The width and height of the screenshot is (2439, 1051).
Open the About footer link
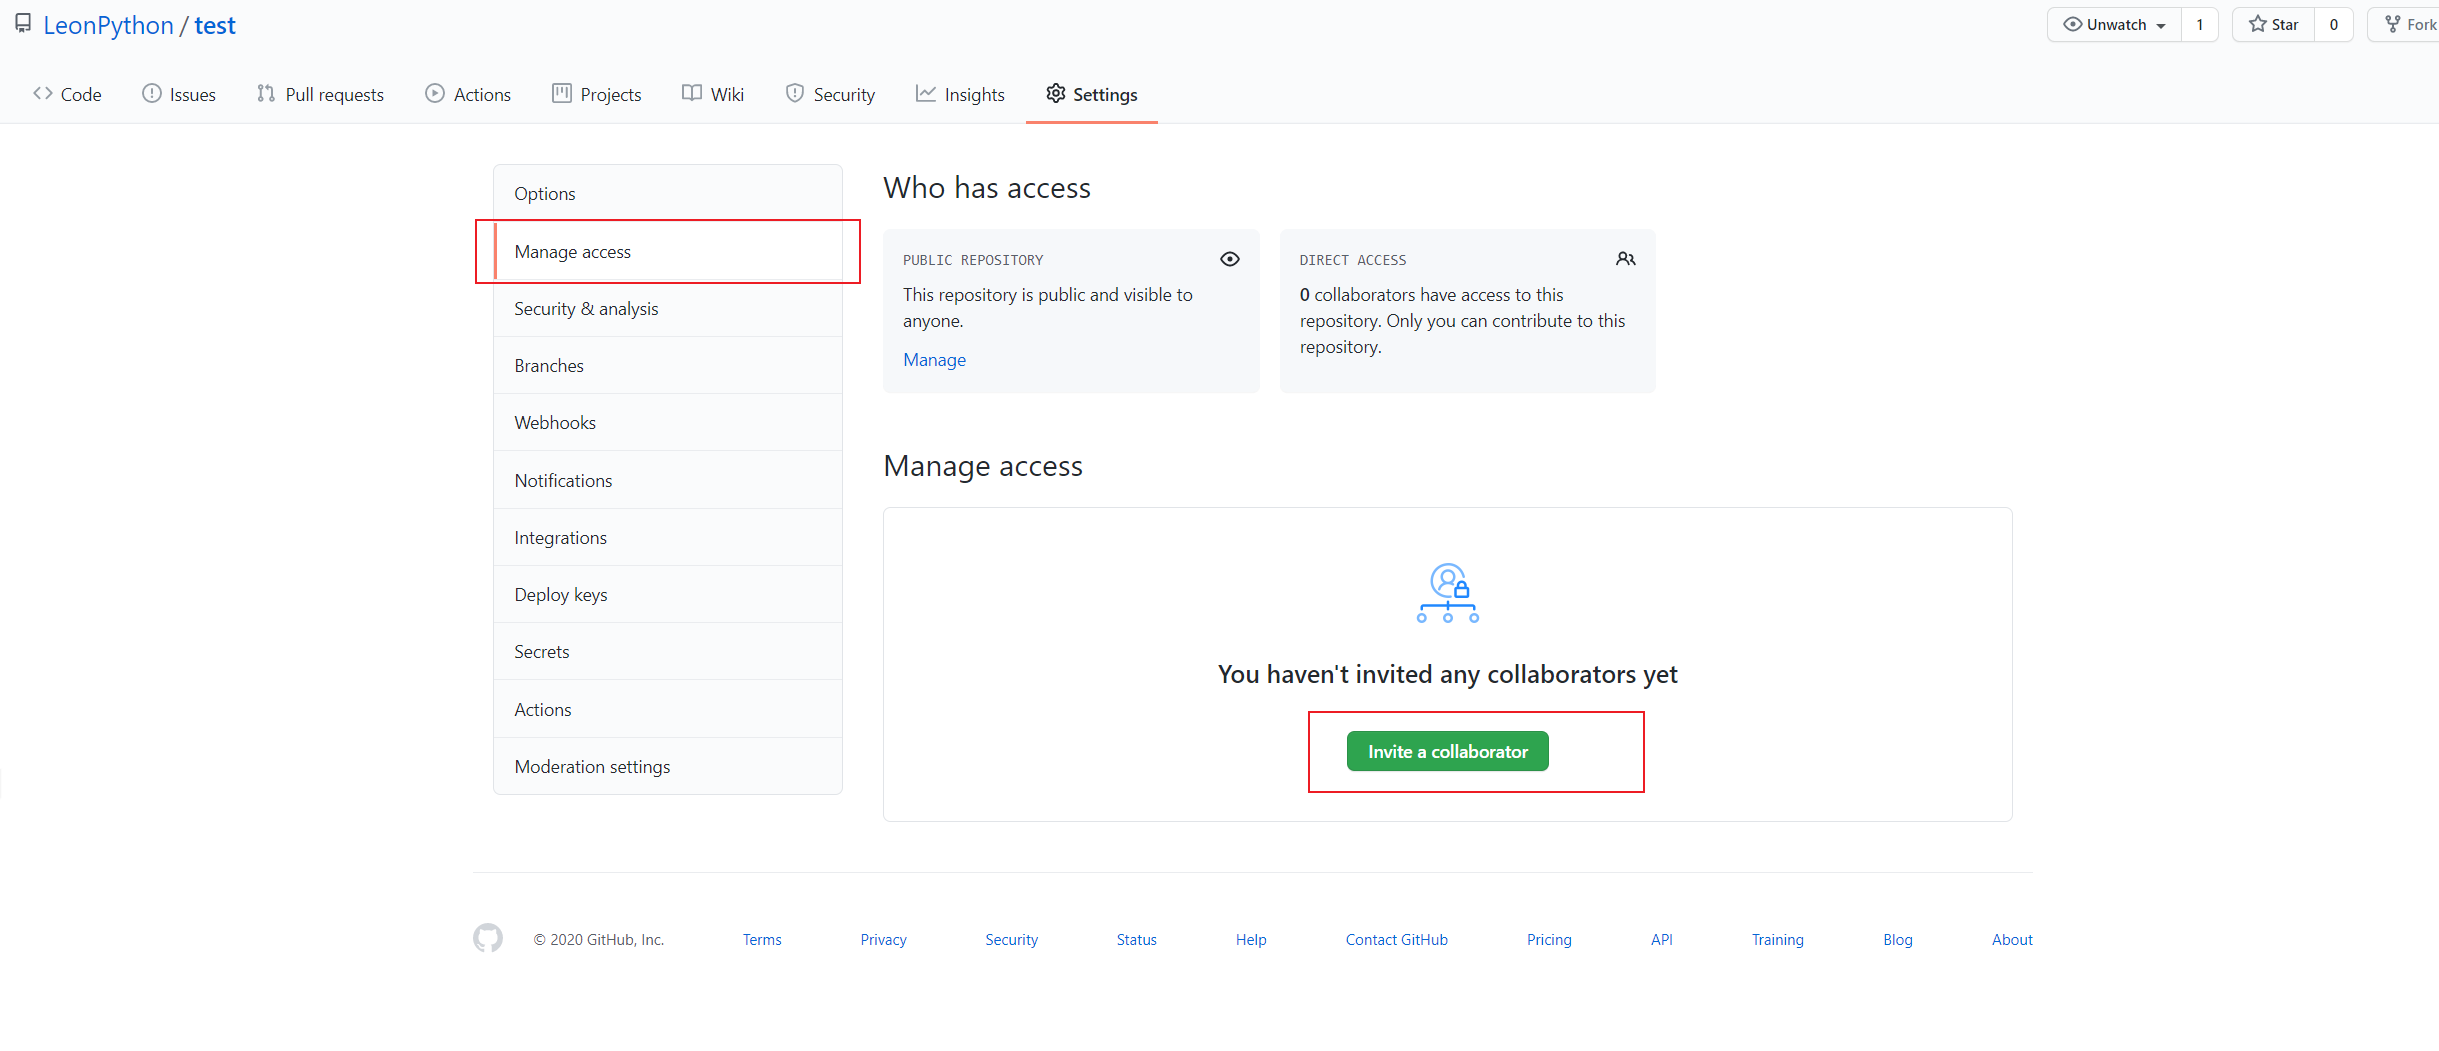(x=2012, y=940)
